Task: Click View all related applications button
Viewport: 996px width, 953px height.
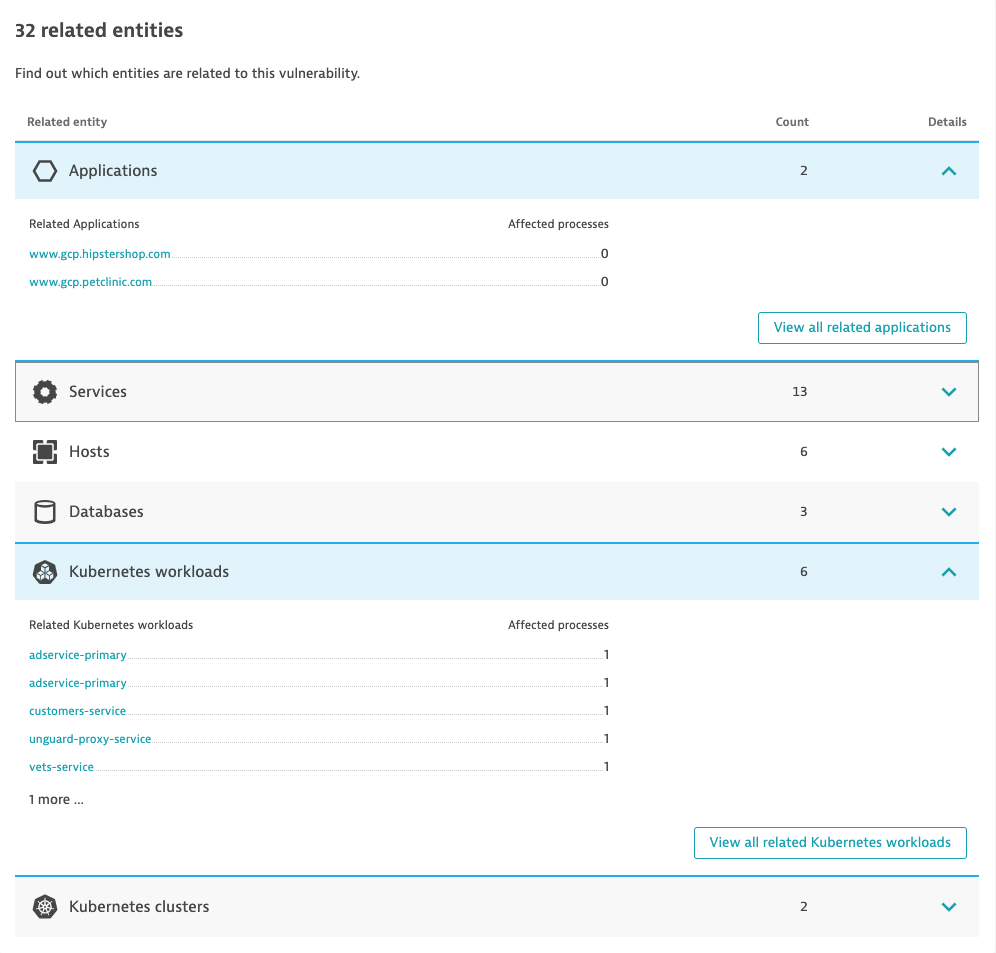Action: coord(862,328)
